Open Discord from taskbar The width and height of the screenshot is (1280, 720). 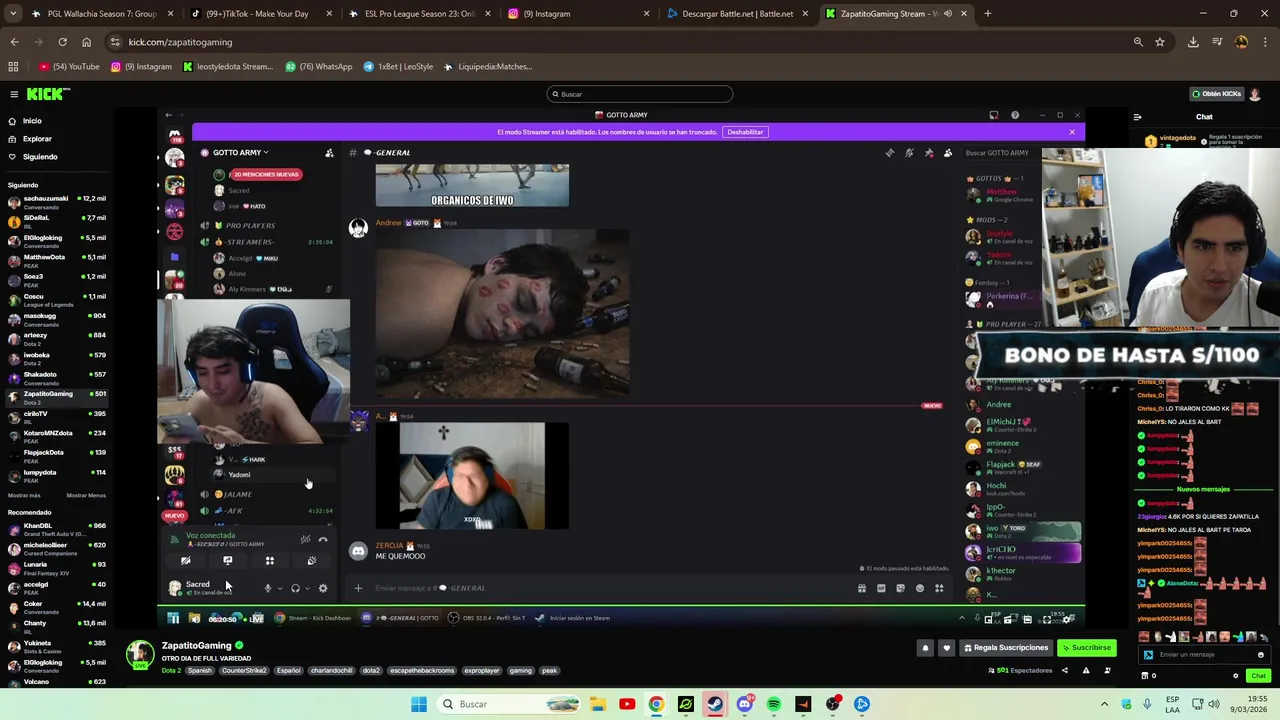coord(744,704)
